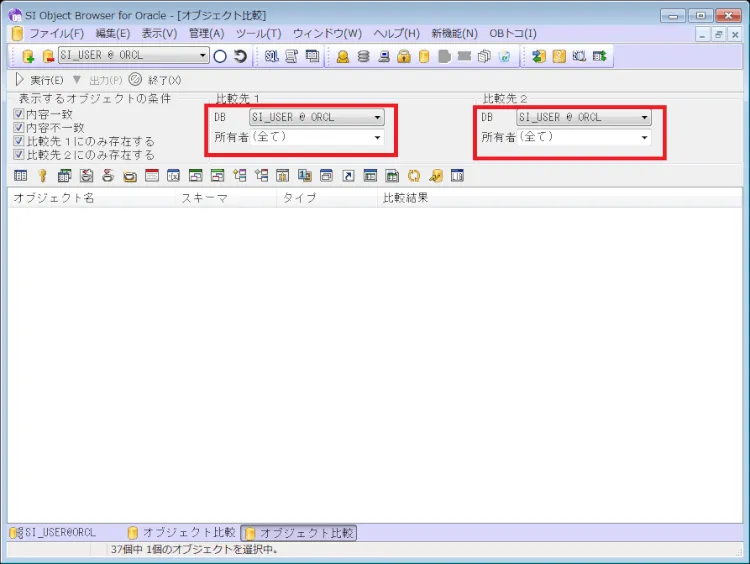Image resolution: width=750 pixels, height=564 pixels.
Task: Select the red-header window filter icon
Action: 152,176
